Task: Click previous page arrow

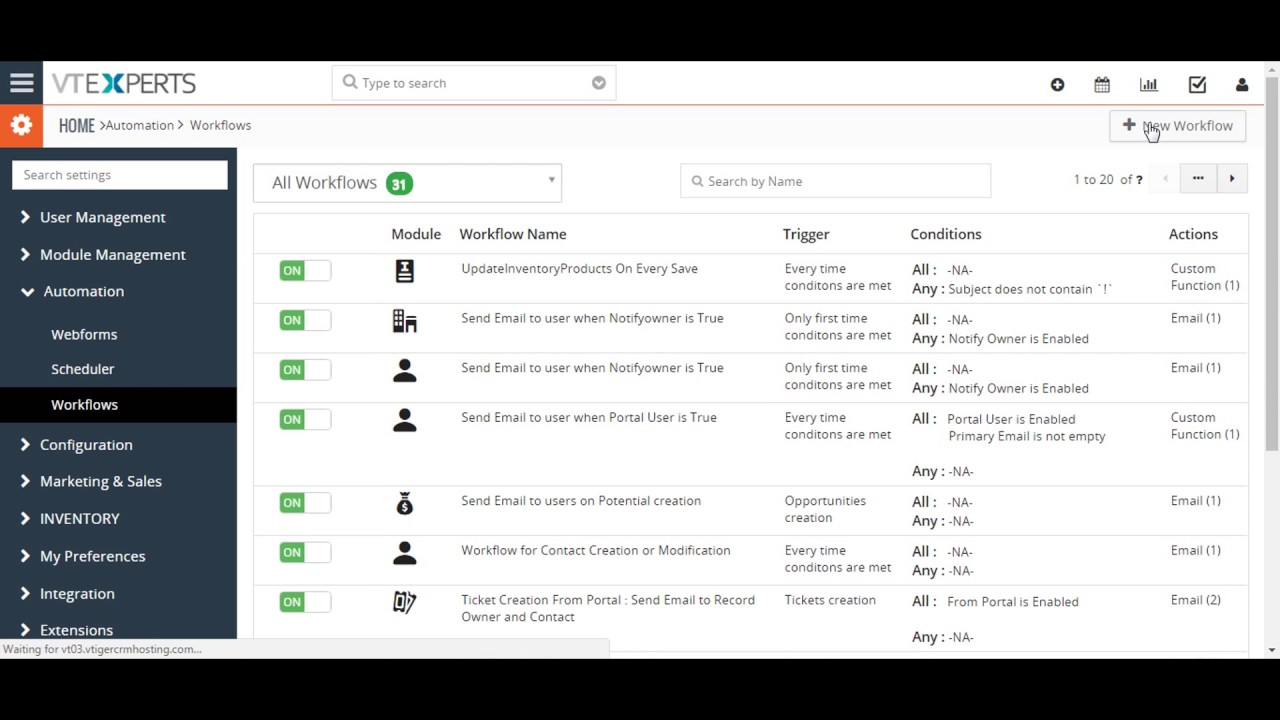Action: pos(1165,179)
